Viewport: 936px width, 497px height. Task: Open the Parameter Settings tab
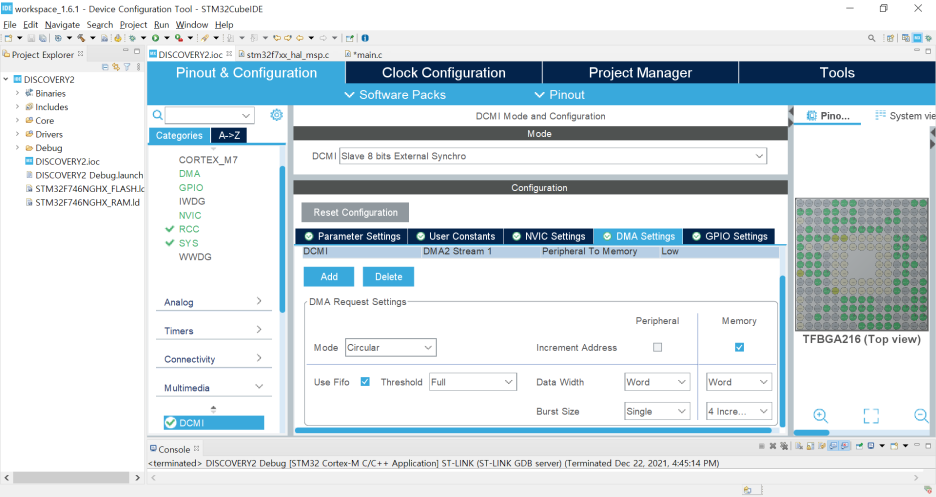352,236
